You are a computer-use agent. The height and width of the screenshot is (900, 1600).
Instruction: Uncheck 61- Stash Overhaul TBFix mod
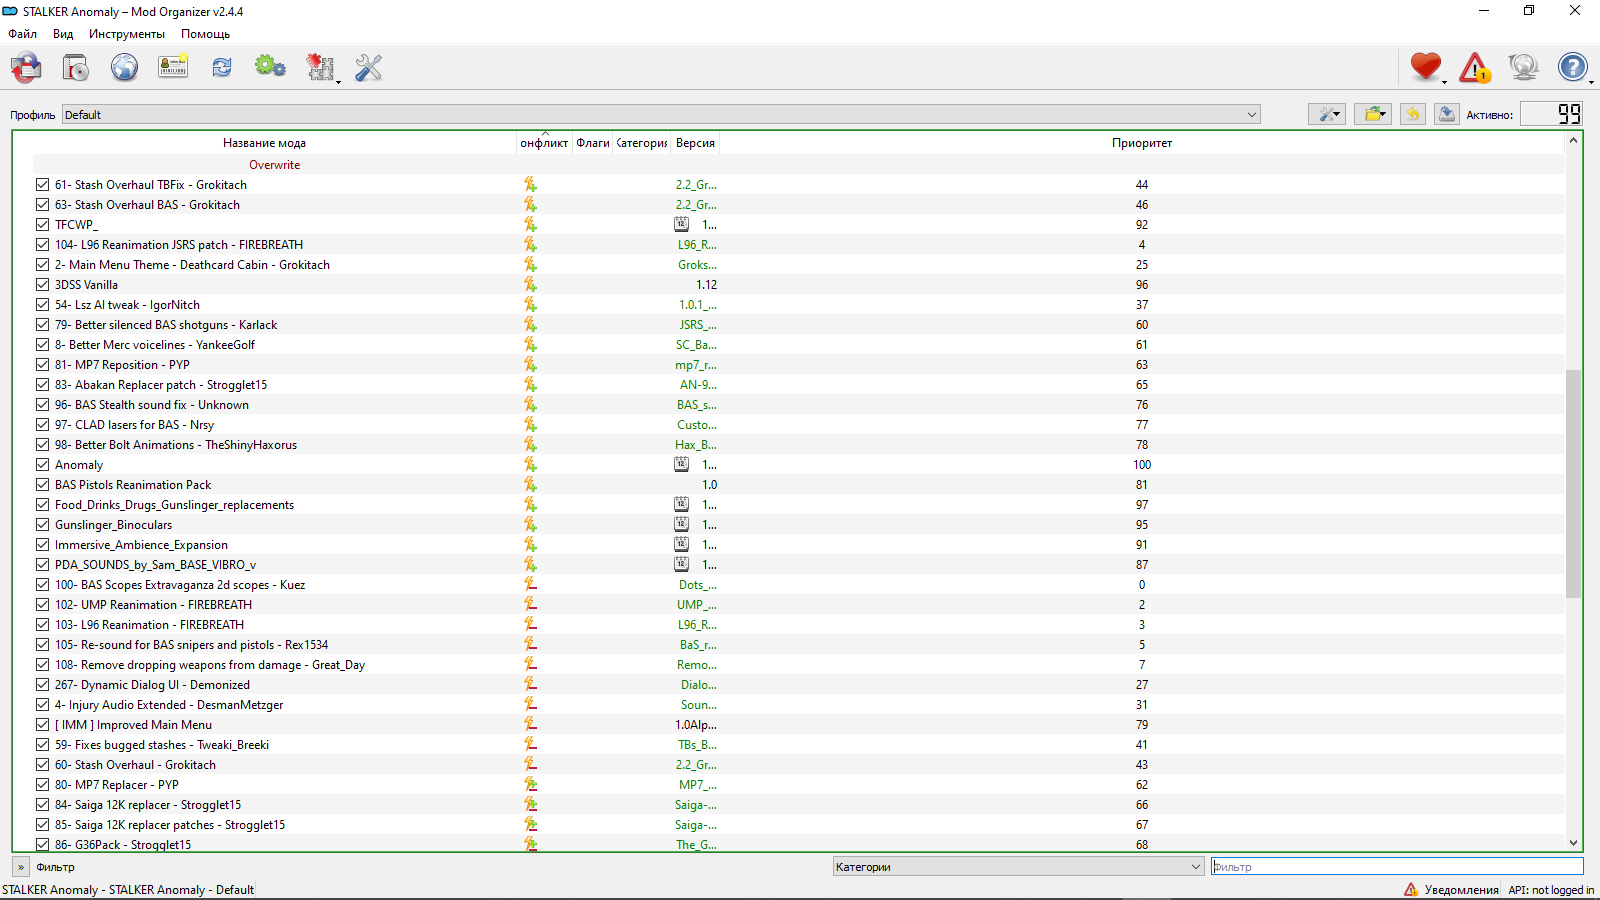[42, 184]
